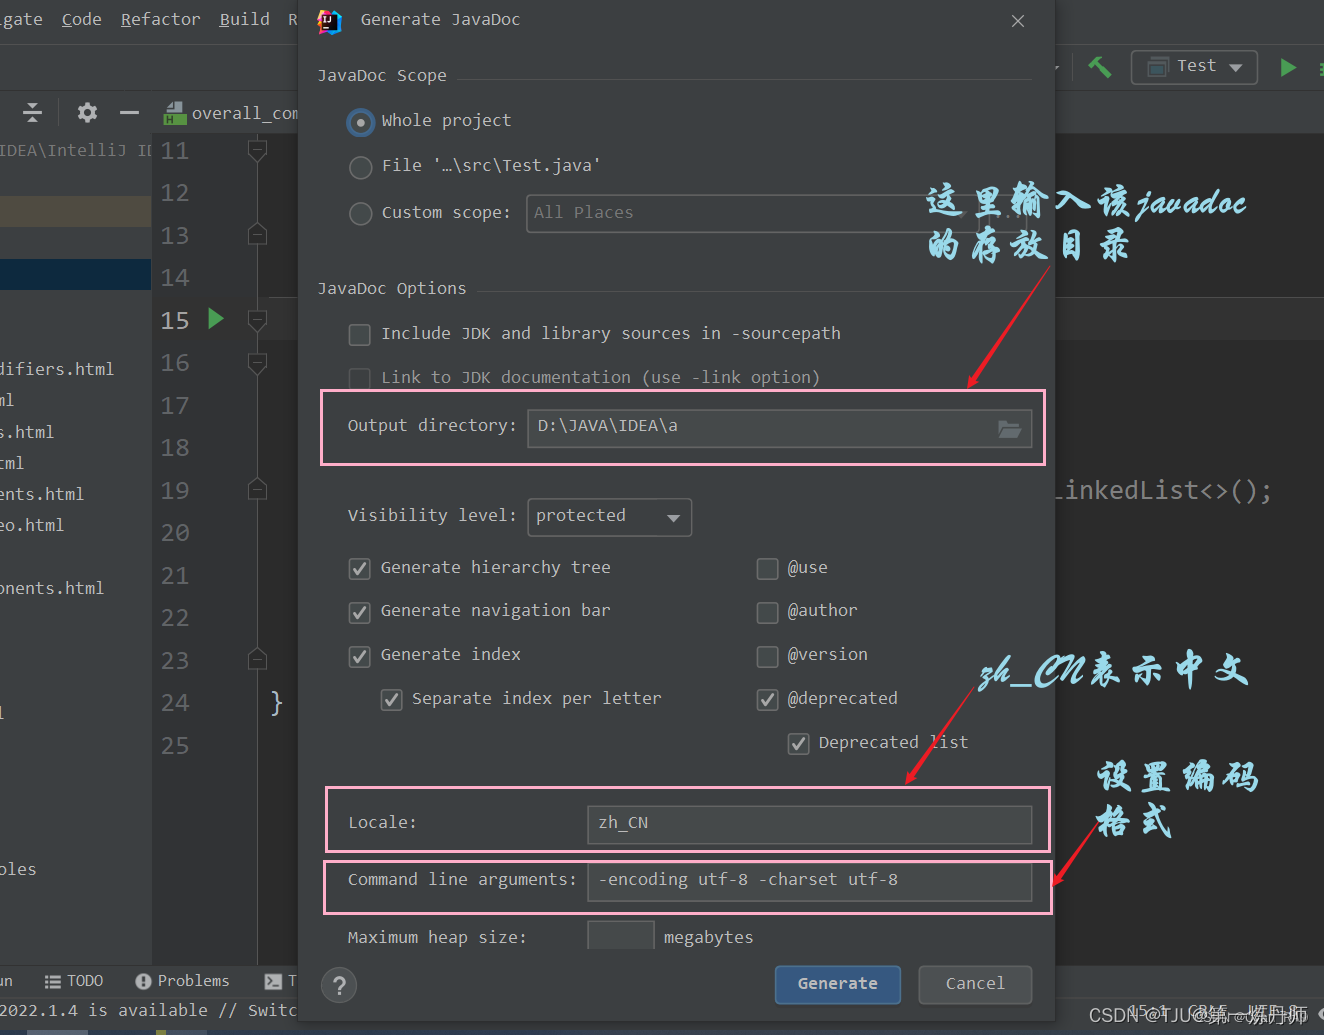Image resolution: width=1324 pixels, height=1035 pixels.
Task: Click the Command line arguments field
Action: 809,881
